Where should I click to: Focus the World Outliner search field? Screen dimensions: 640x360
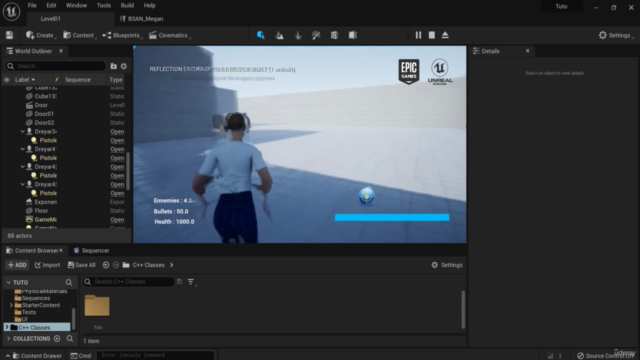56,66
